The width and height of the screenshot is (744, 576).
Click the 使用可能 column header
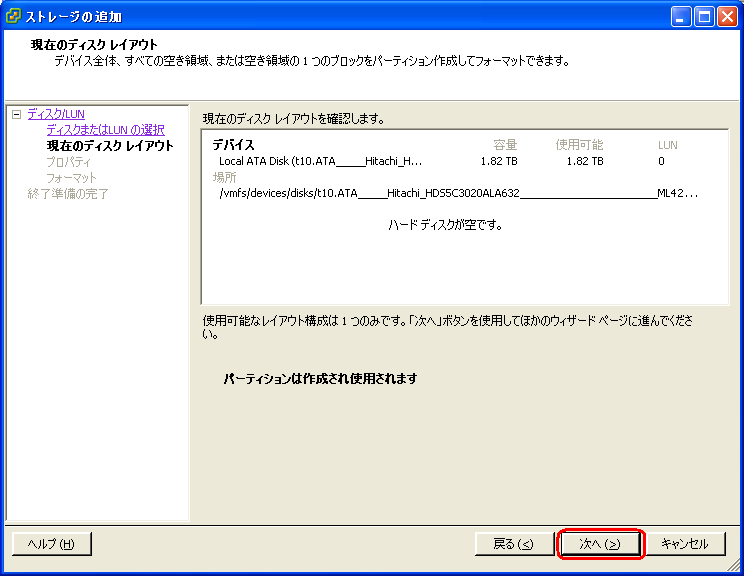[x=579, y=145]
